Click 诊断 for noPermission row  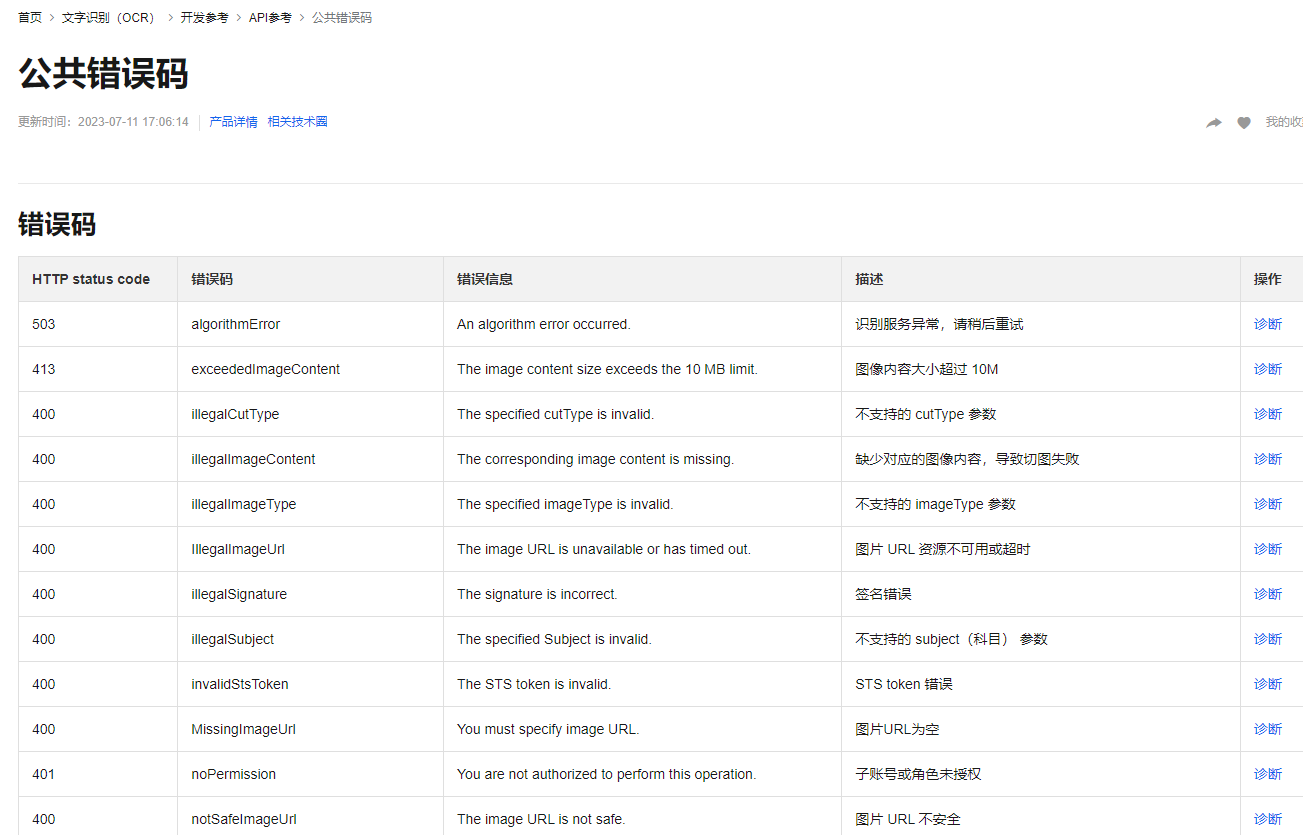[1268, 774]
